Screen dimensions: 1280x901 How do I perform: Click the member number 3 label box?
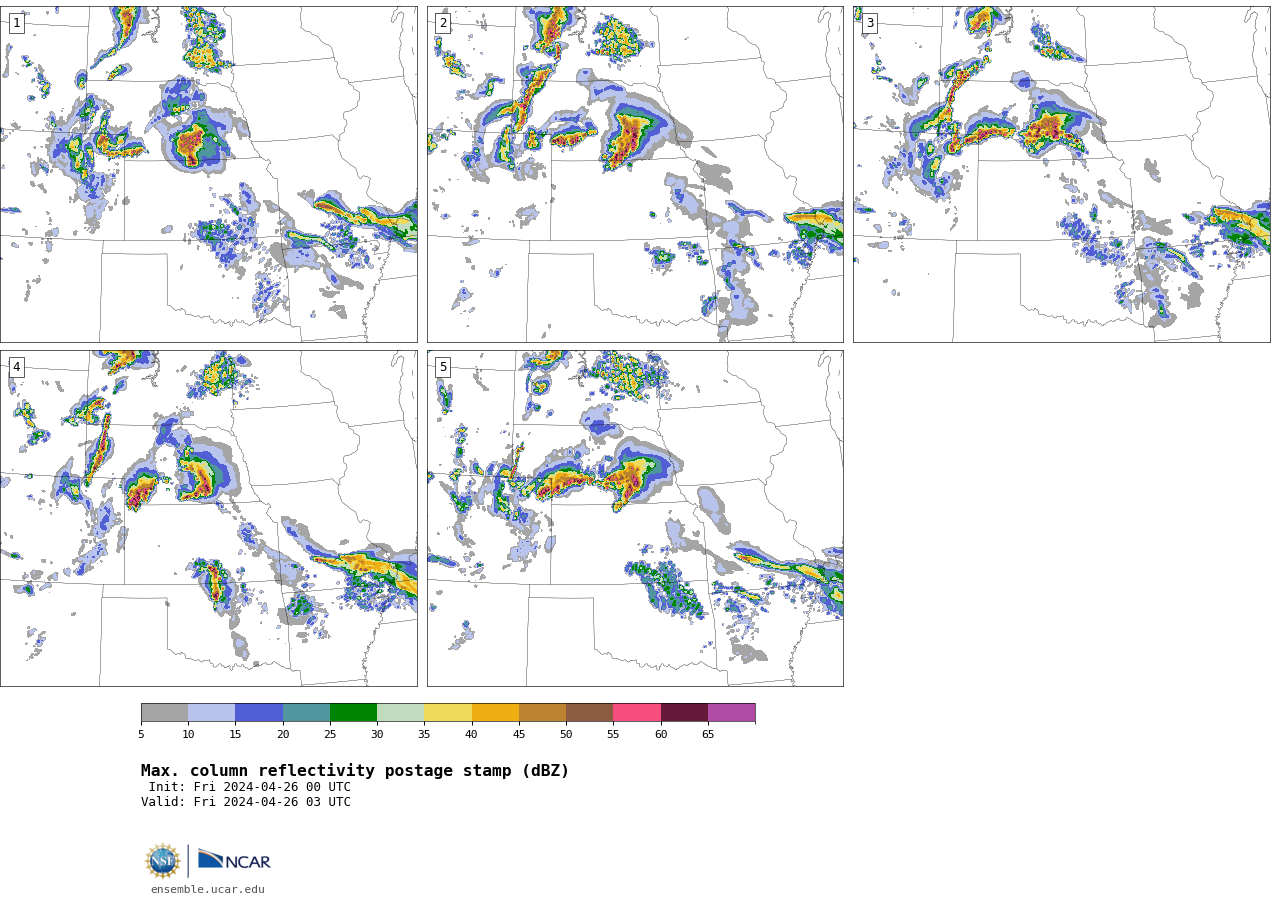coord(869,23)
